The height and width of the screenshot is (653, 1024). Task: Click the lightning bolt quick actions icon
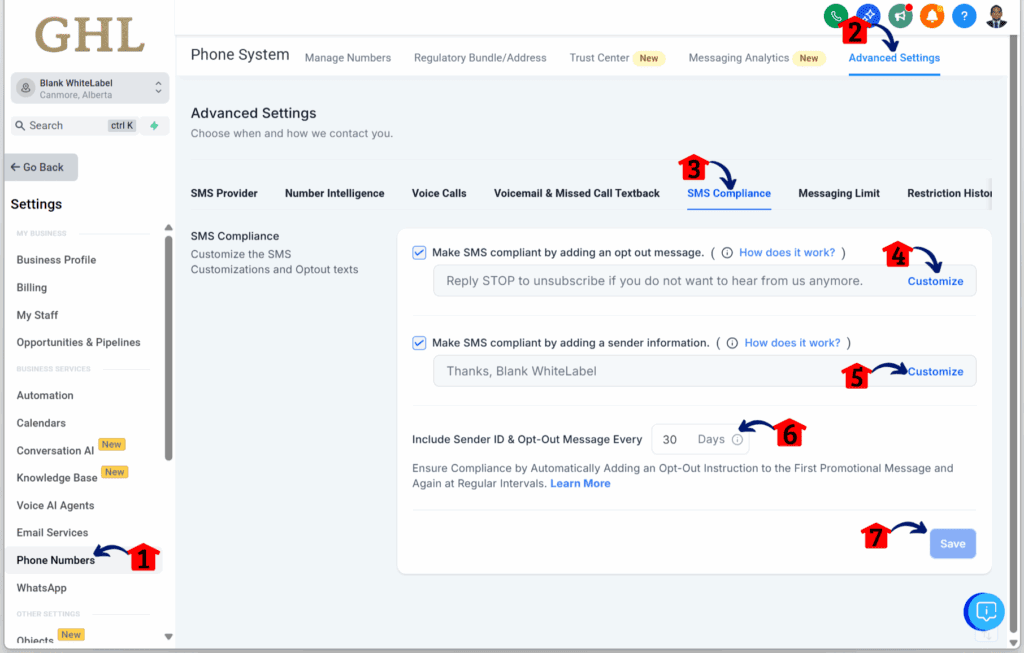coord(154,125)
